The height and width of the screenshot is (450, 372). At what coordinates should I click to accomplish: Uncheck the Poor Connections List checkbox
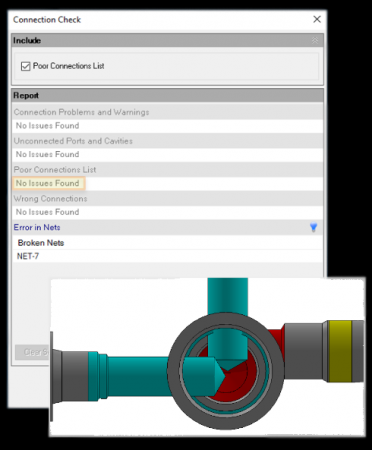(x=25, y=66)
